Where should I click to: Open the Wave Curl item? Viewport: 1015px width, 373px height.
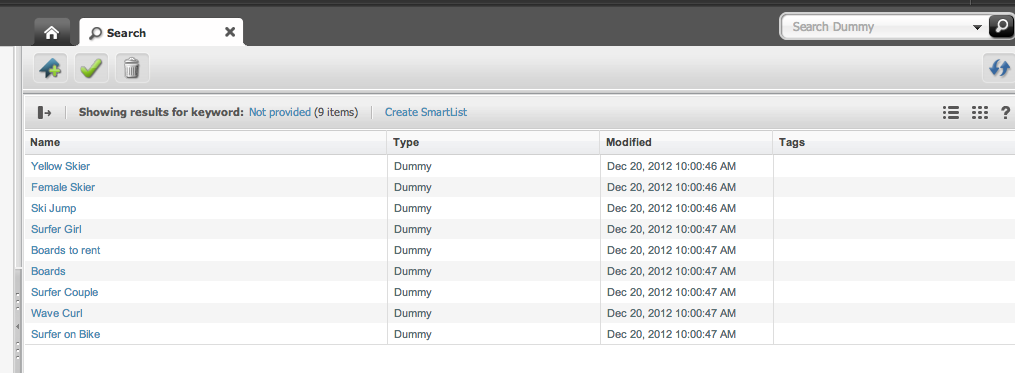click(x=57, y=313)
